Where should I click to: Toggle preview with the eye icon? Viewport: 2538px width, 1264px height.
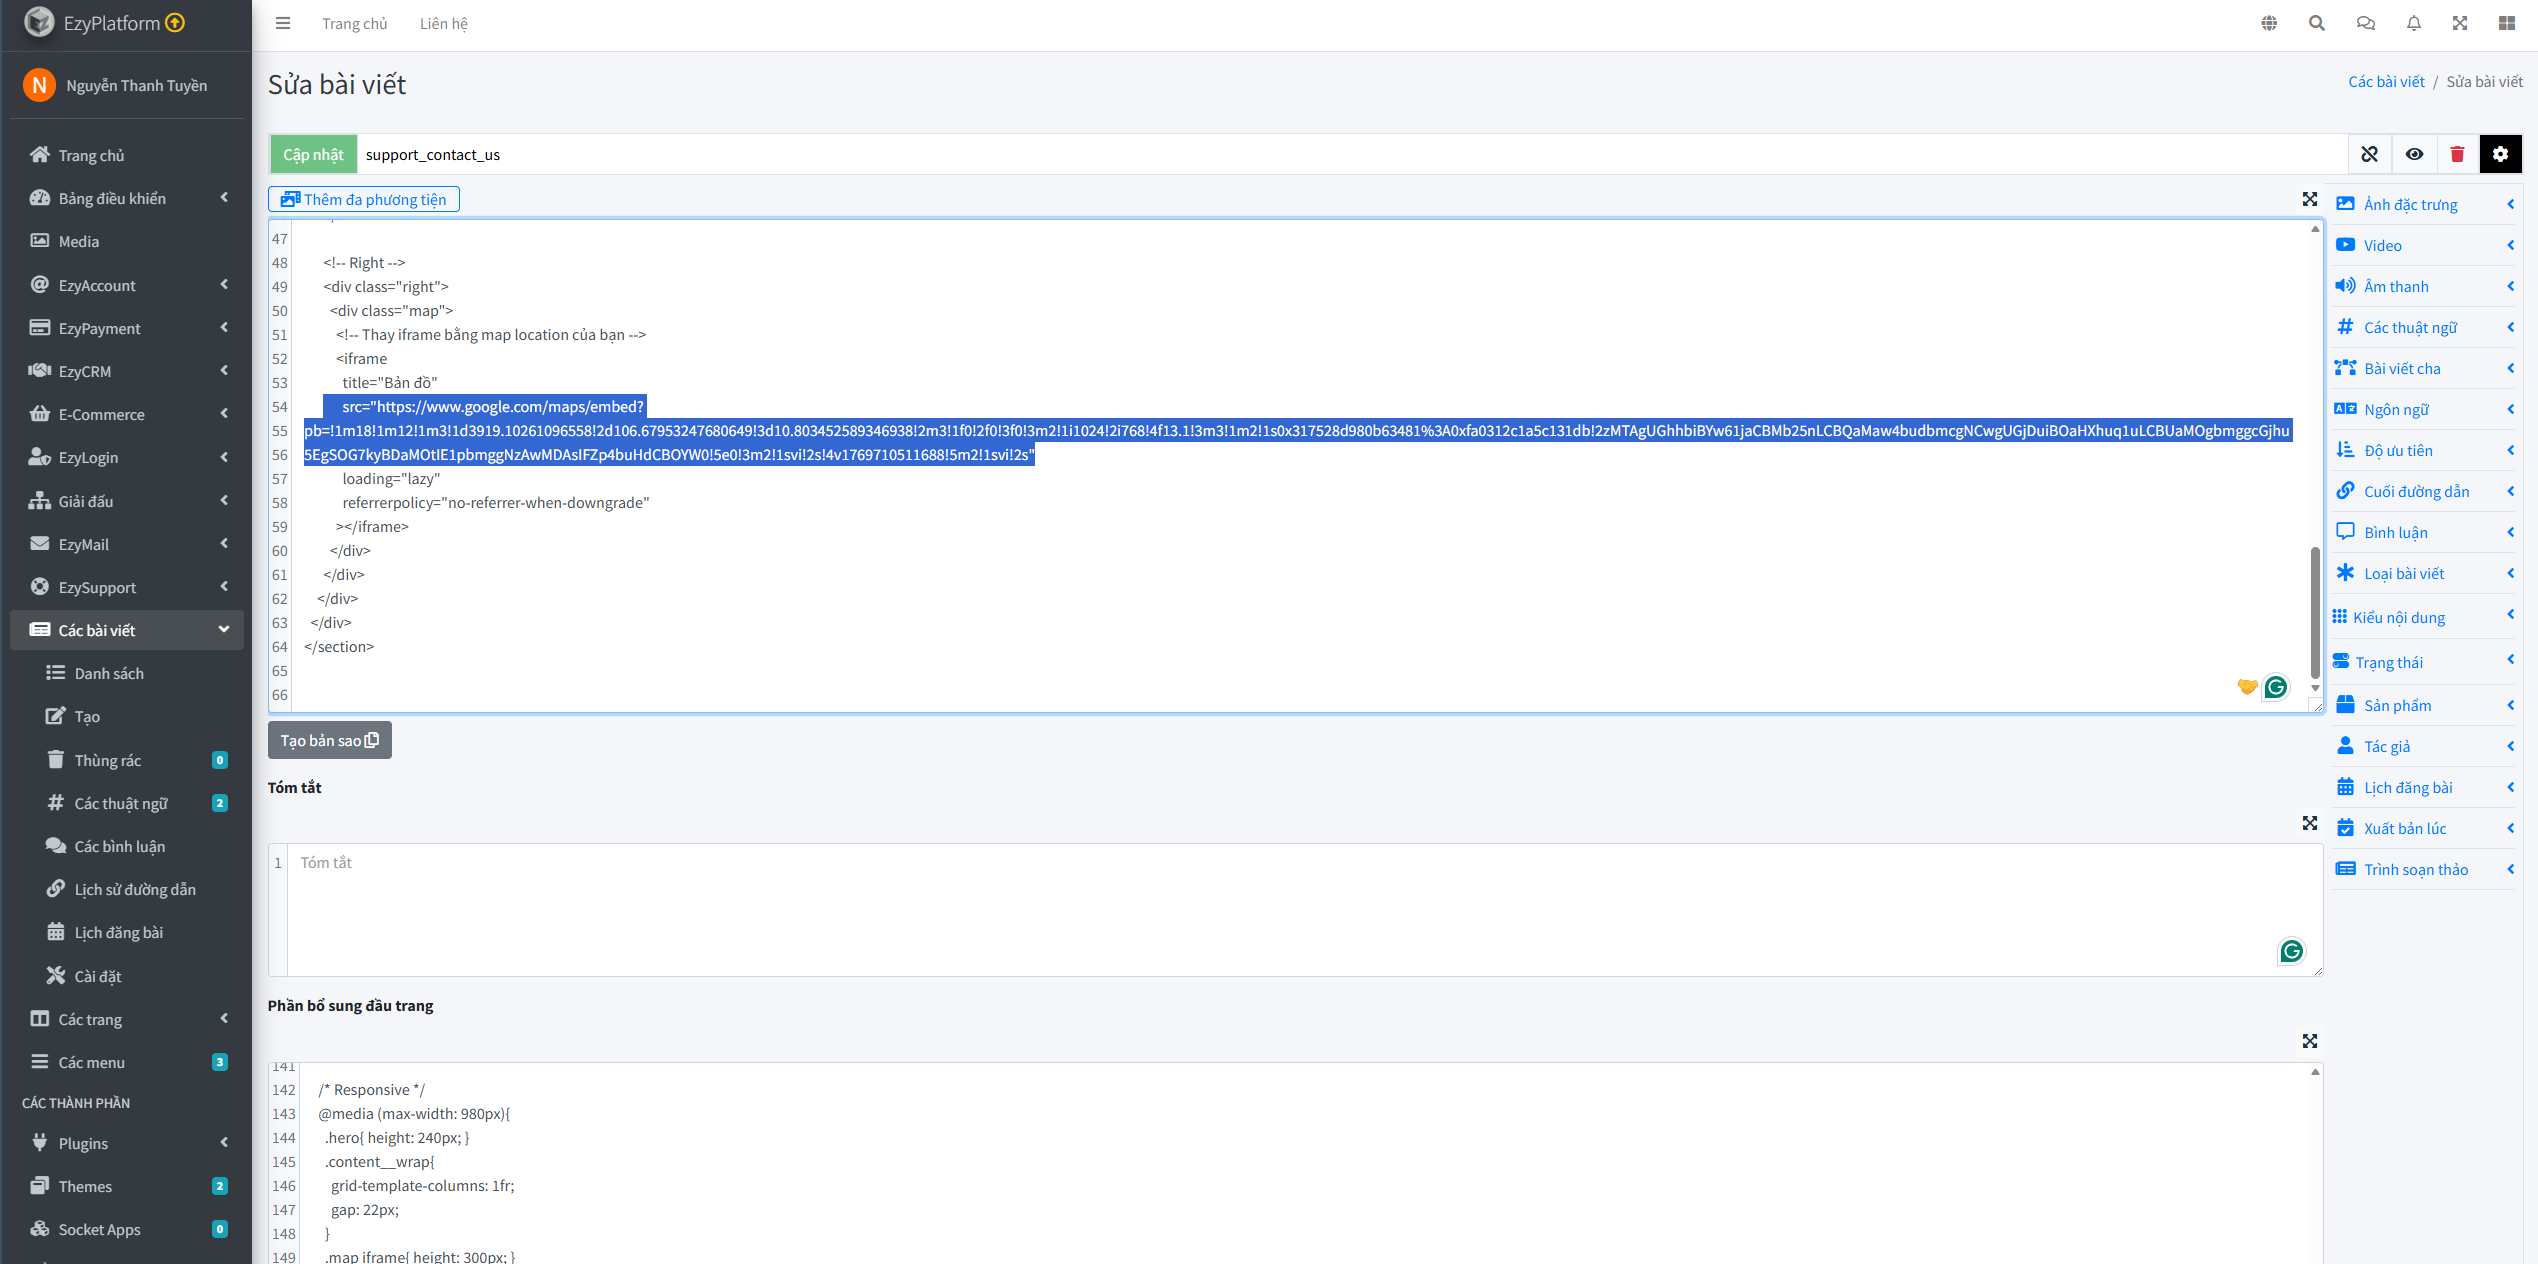pos(2414,154)
